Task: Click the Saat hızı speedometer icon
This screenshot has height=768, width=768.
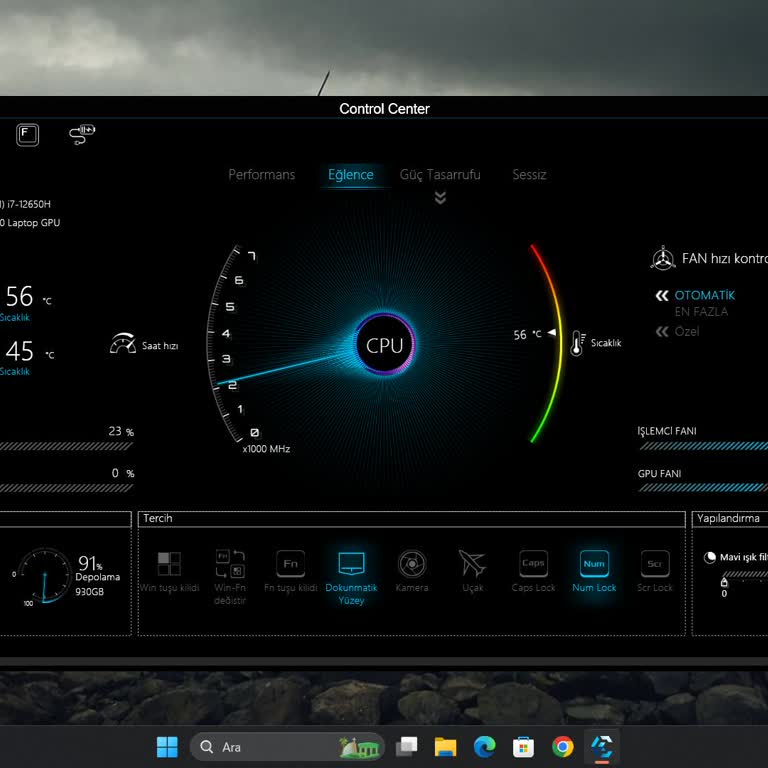Action: click(123, 343)
